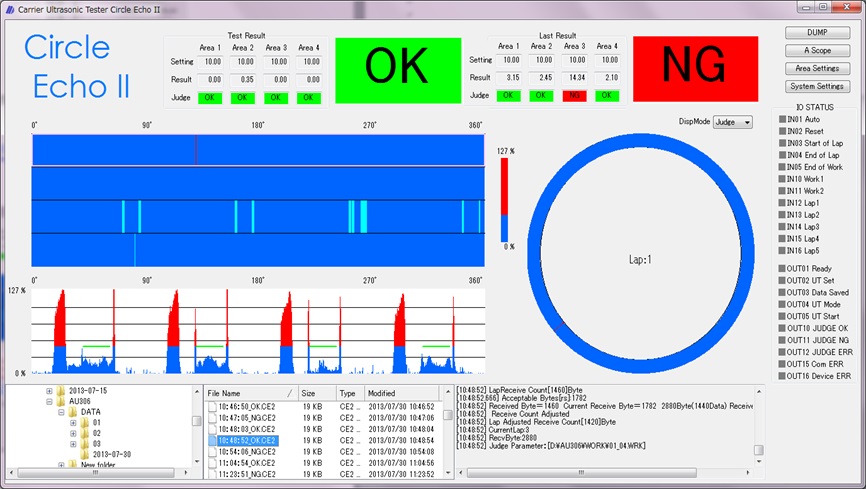The width and height of the screenshot is (866, 489).
Task: Toggle the IN15 Lap4 indicator box
Action: tap(782, 239)
